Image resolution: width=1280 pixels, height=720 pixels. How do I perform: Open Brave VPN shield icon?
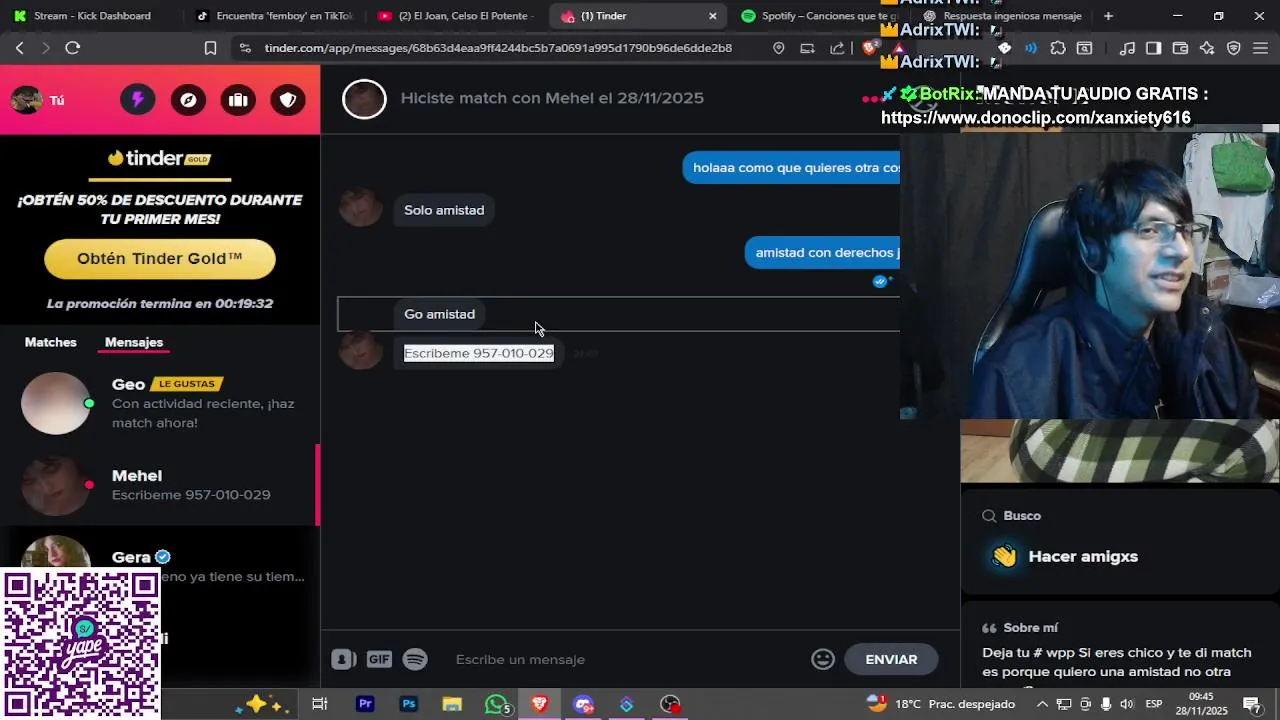tap(1233, 48)
